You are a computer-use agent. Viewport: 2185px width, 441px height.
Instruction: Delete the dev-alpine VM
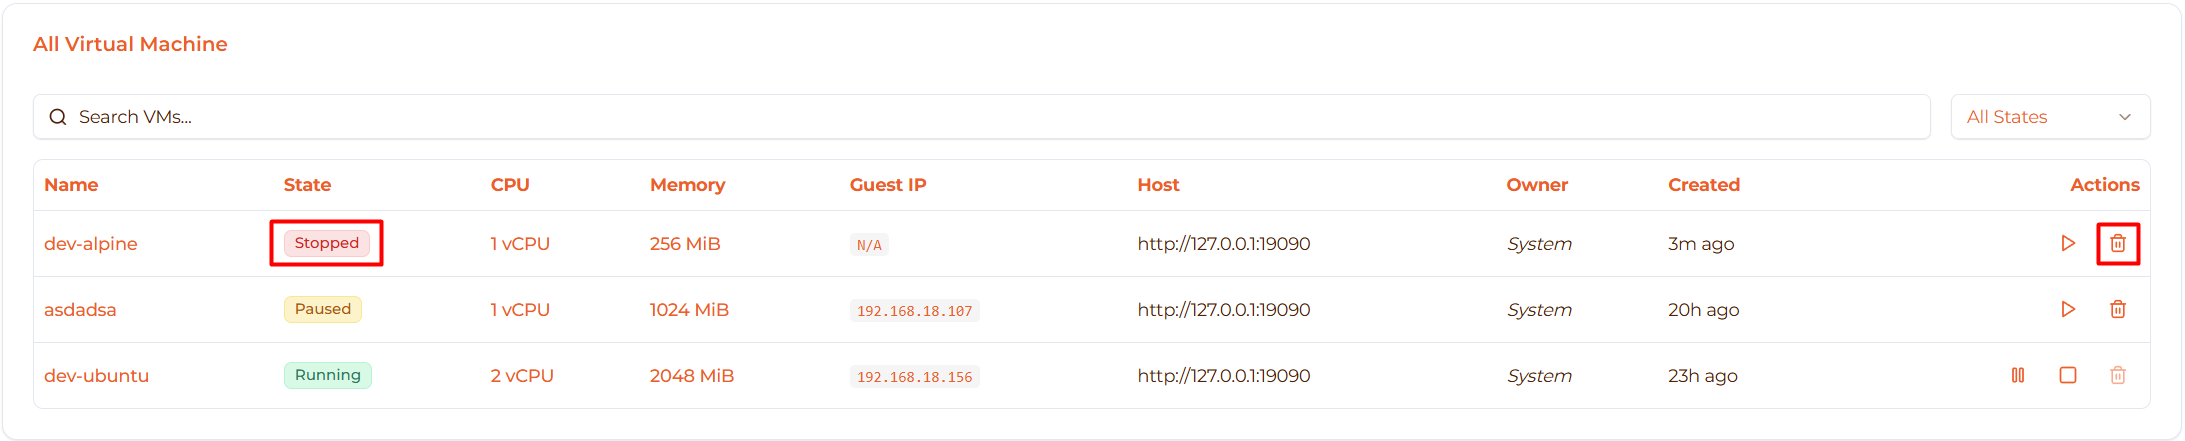pos(2118,243)
